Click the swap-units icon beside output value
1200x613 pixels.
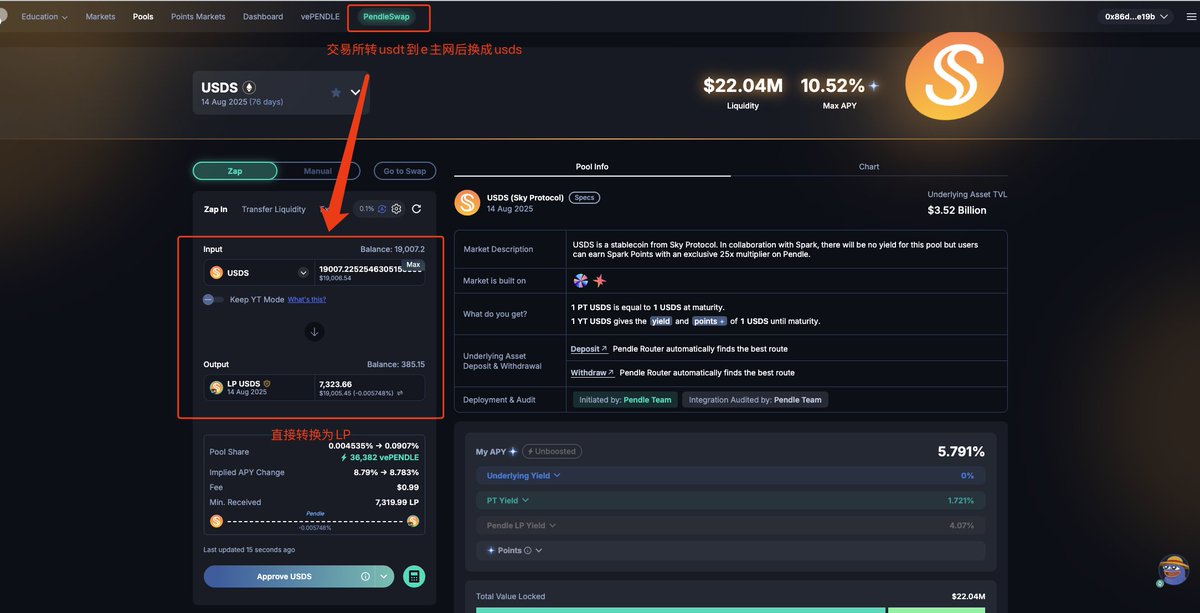click(400, 394)
